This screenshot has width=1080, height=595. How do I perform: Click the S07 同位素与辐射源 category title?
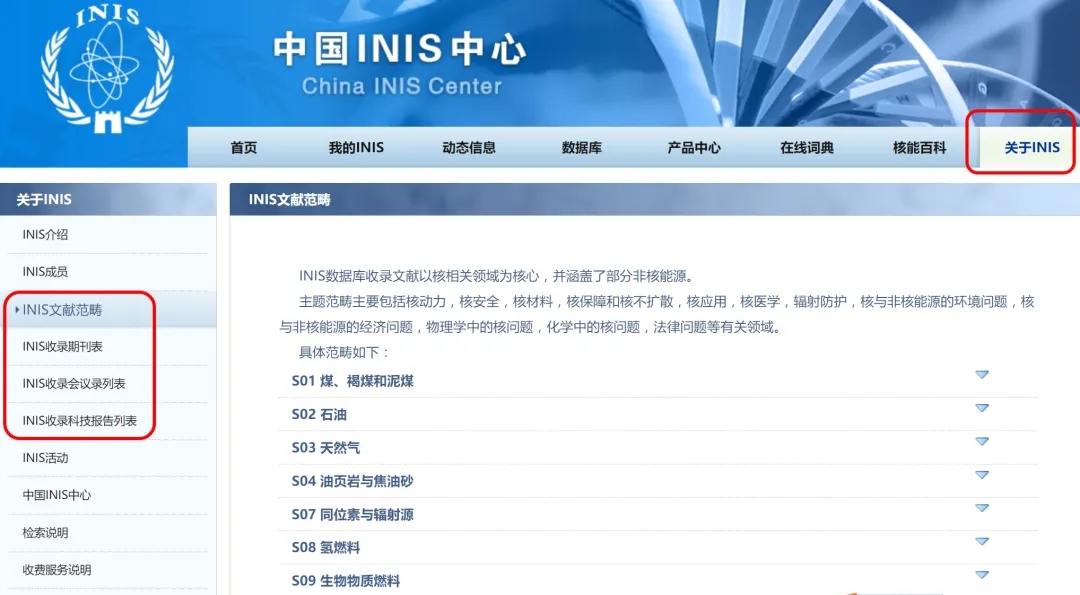point(352,514)
